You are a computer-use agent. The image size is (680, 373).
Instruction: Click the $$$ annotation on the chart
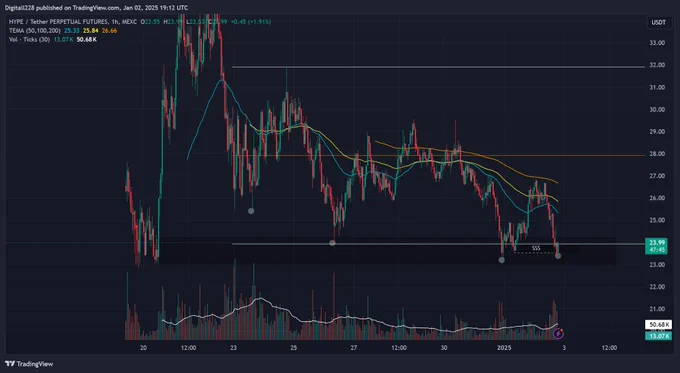(x=536, y=249)
